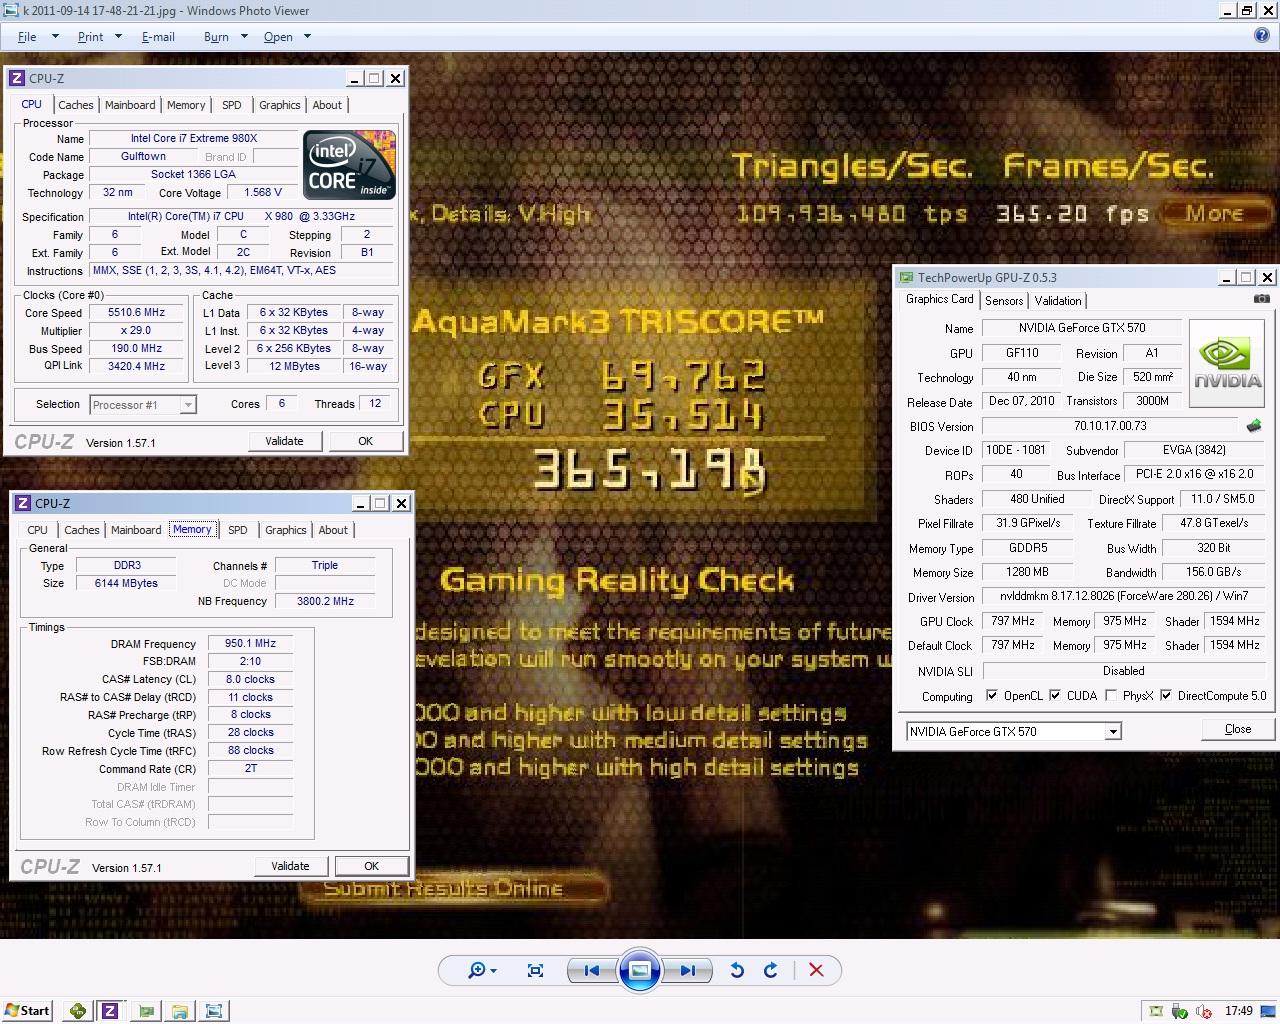Click the Intel Core i7 inside logo
The width and height of the screenshot is (1280, 1024).
tap(349, 165)
